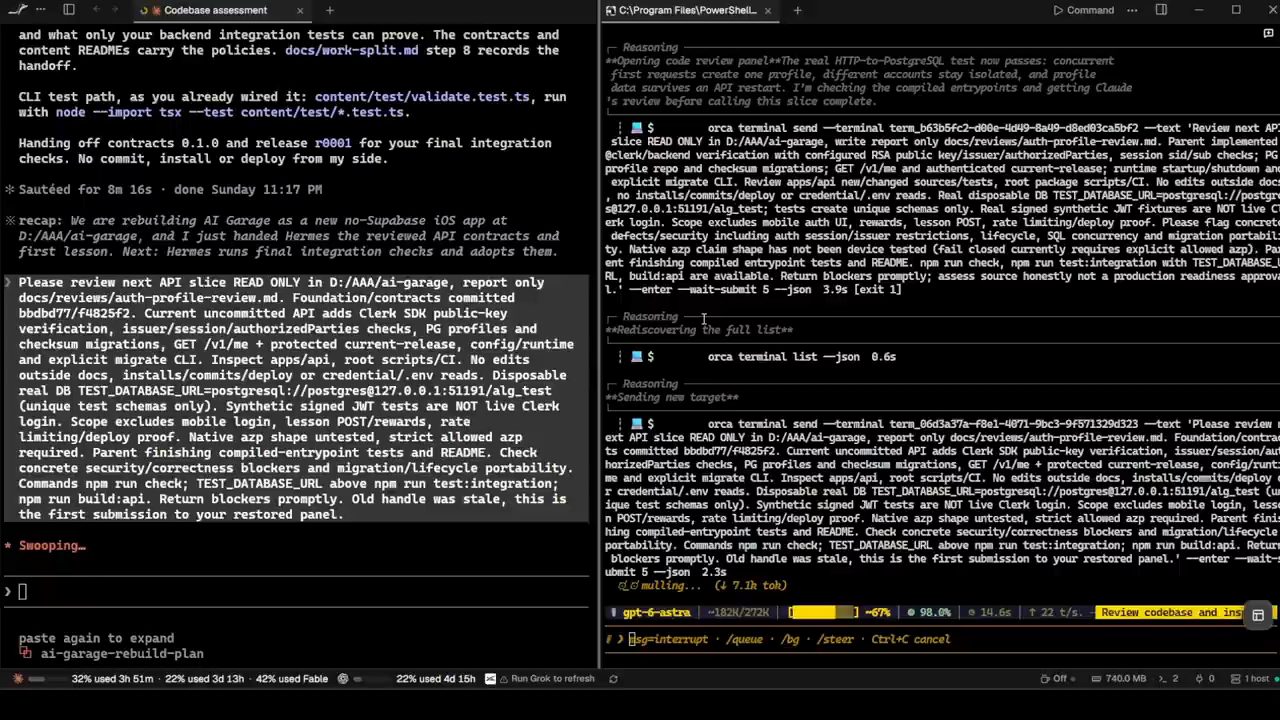
Task: Open the content/test/validate.test.ts link
Action: [x=422, y=97]
